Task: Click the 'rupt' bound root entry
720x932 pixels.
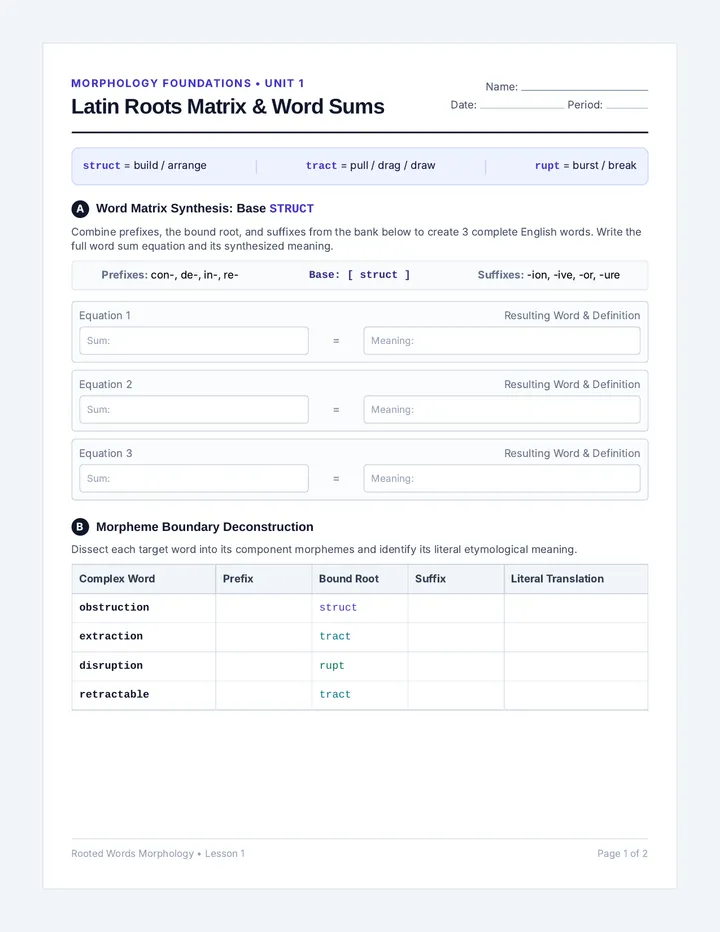Action: click(332, 666)
